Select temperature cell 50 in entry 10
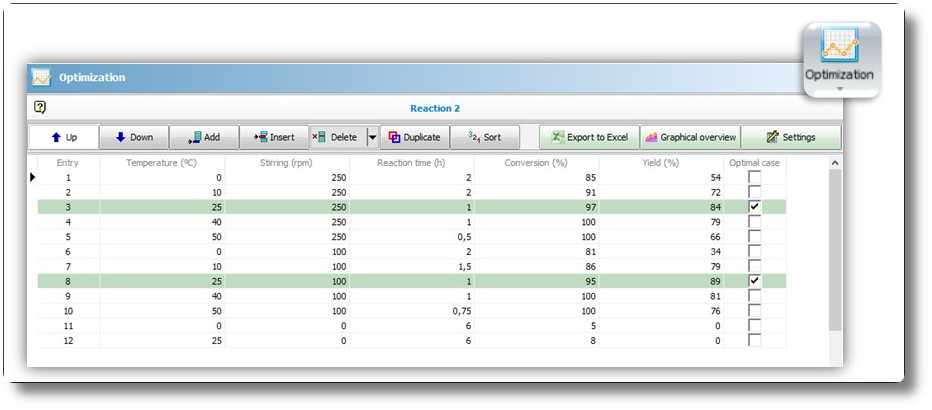This screenshot has height=410, width=932. pyautogui.click(x=162, y=310)
